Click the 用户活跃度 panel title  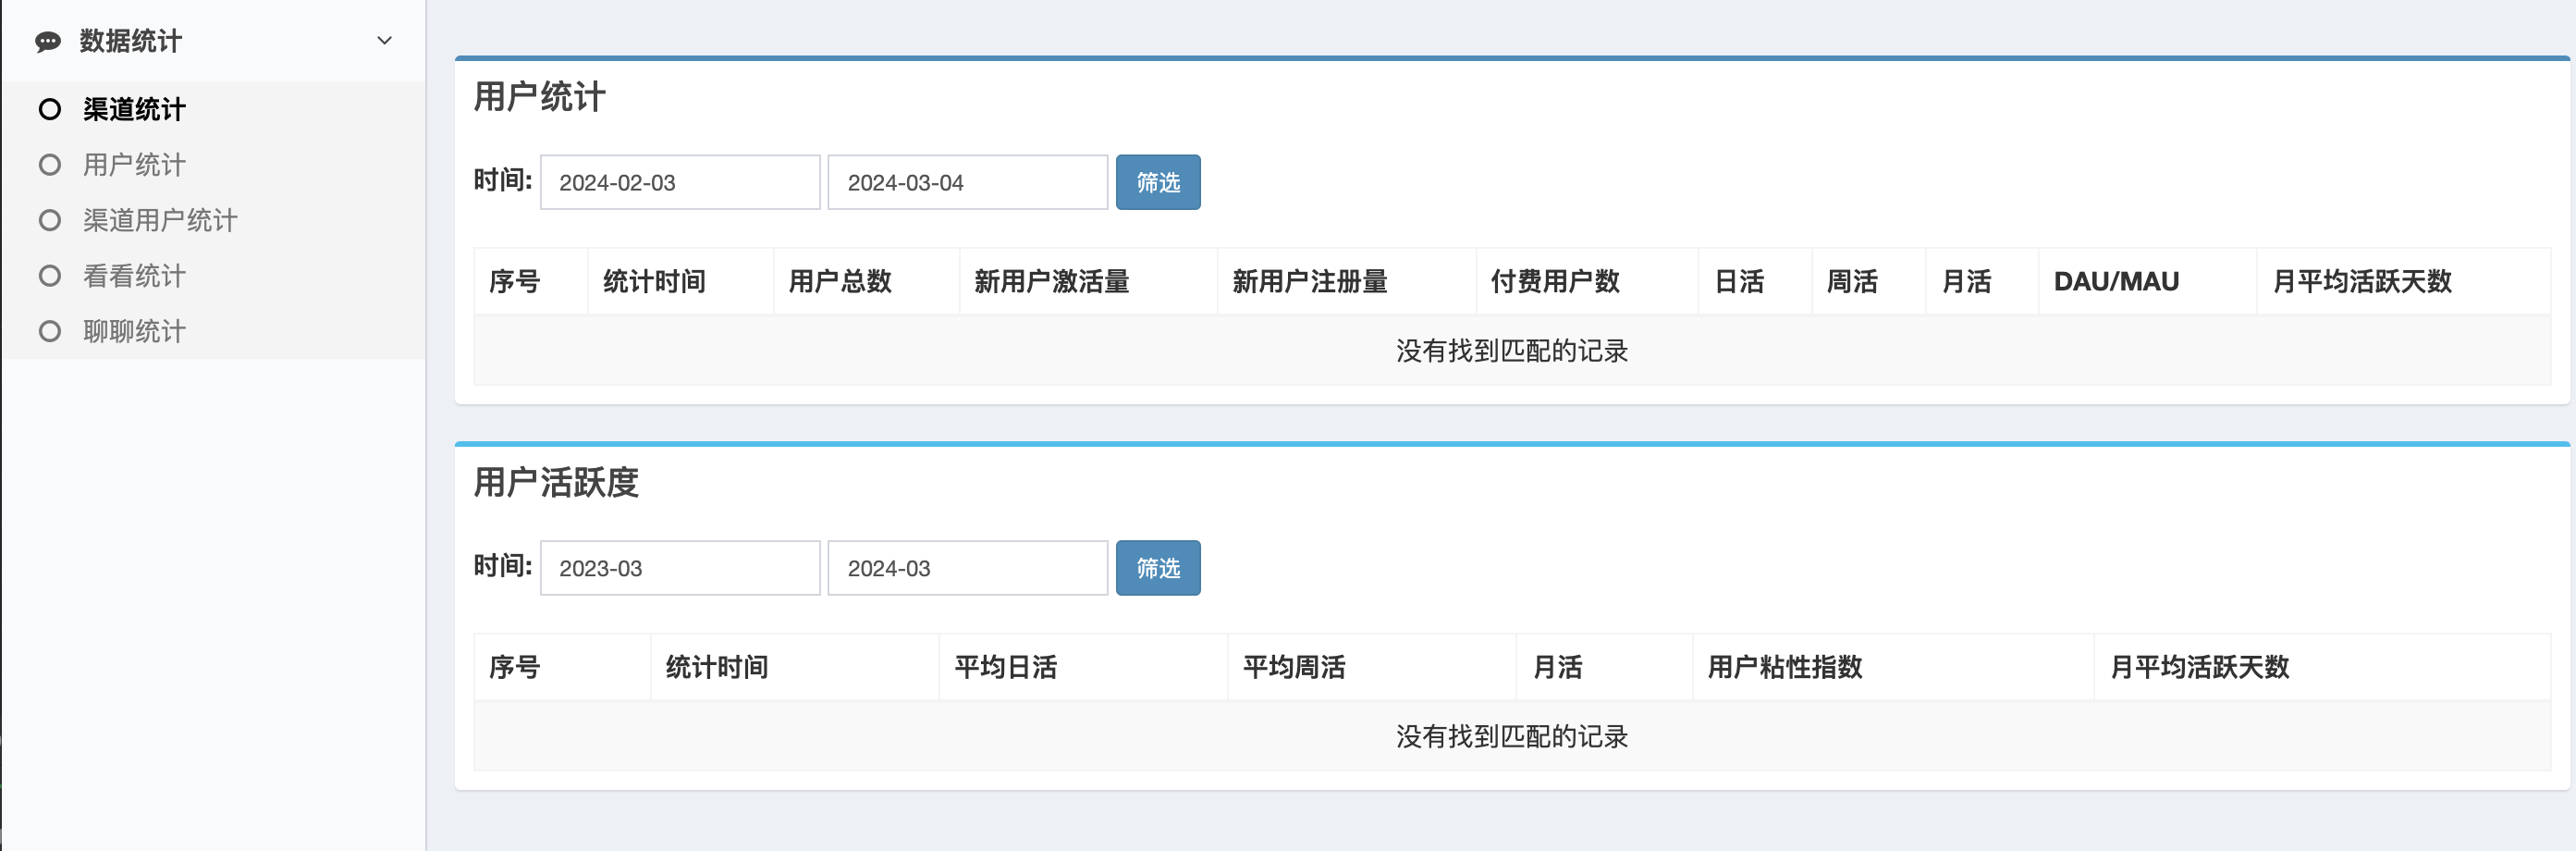pyautogui.click(x=556, y=483)
